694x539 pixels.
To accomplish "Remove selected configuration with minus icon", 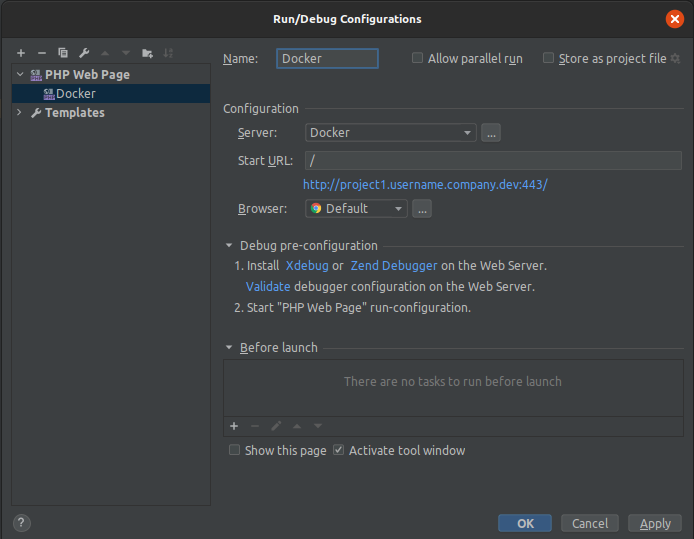I will point(42,53).
